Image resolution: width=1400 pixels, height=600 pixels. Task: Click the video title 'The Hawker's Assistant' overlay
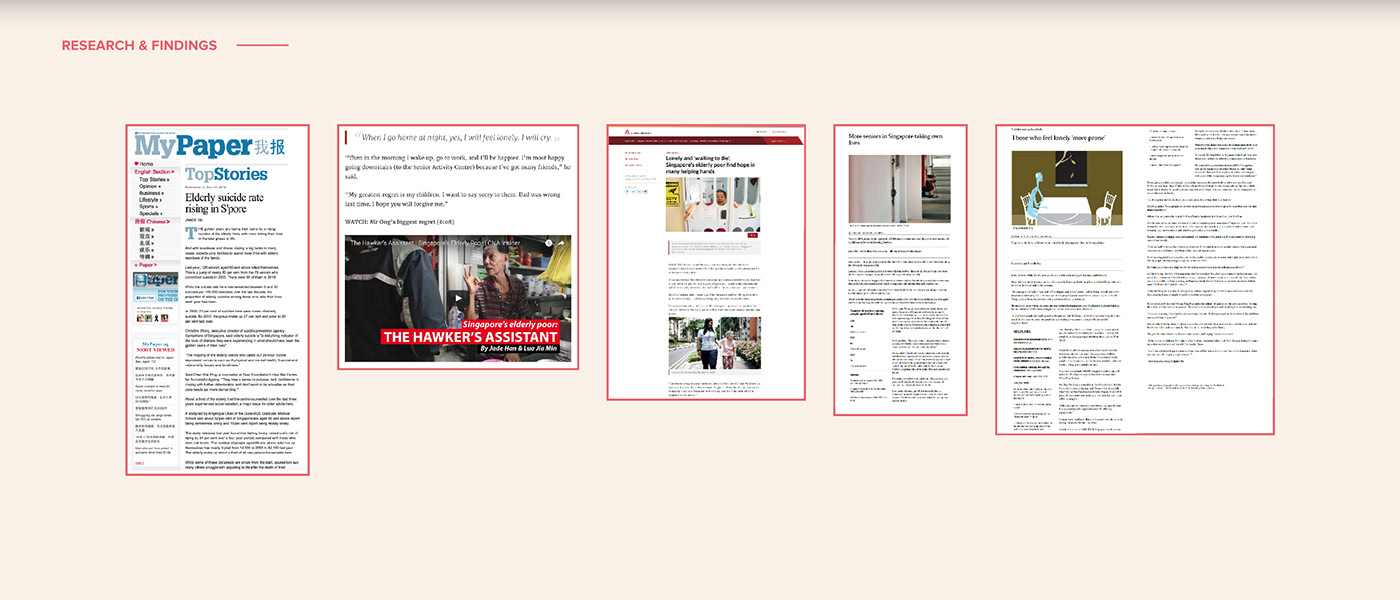(434, 243)
